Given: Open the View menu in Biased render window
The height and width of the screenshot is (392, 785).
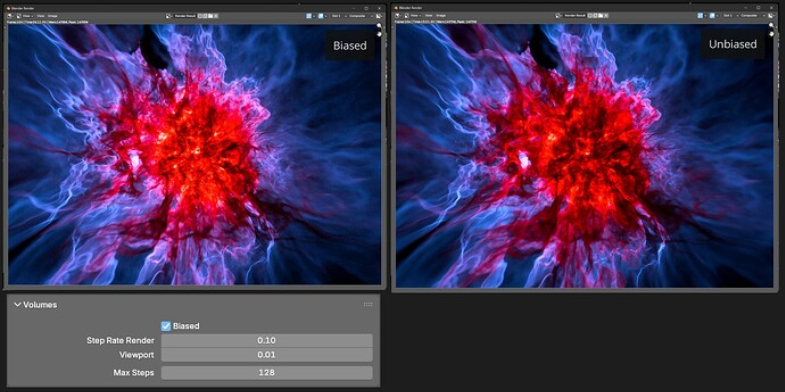Looking at the screenshot, I should [x=41, y=16].
